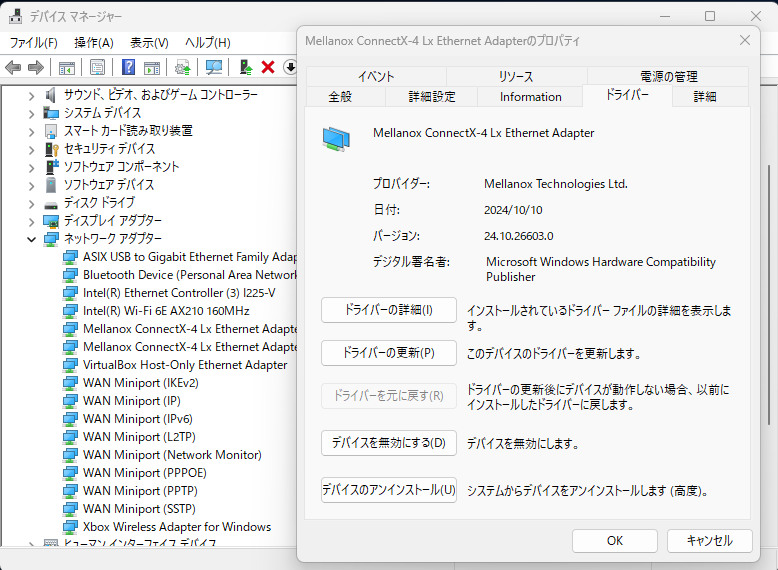Close the Mellanox properties dialog

pos(745,40)
